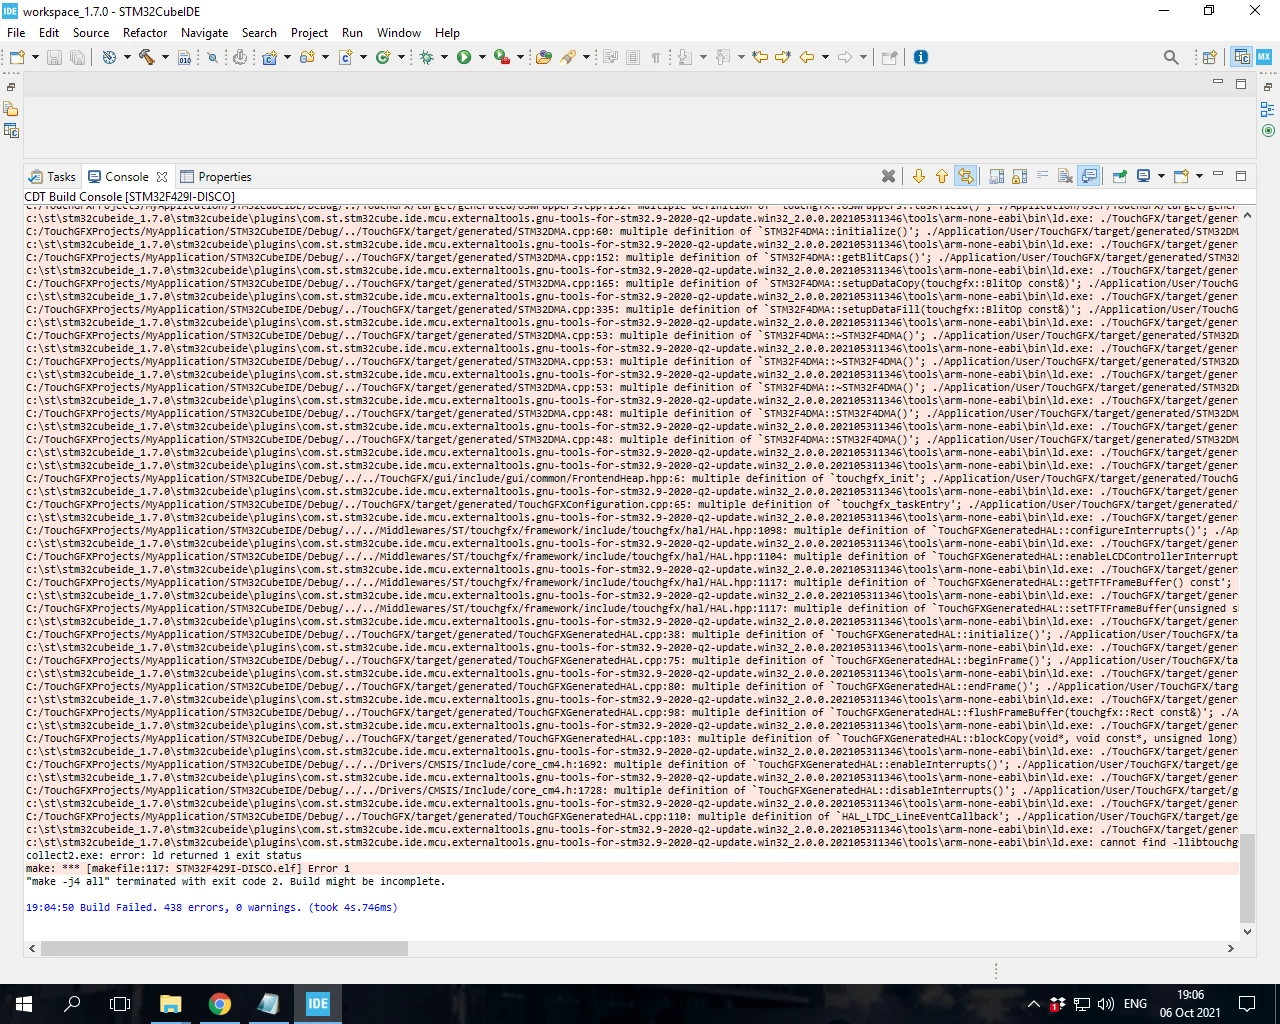Expand the Build hammer dropdown arrow
Image resolution: width=1280 pixels, height=1024 pixels.
[x=165, y=57]
